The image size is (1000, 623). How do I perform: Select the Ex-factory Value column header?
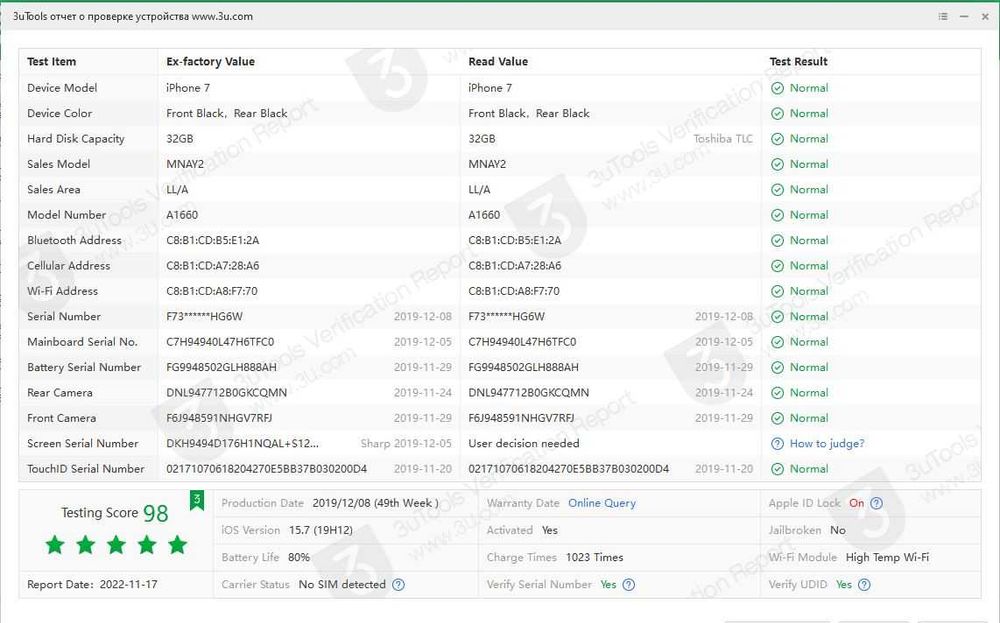click(210, 62)
